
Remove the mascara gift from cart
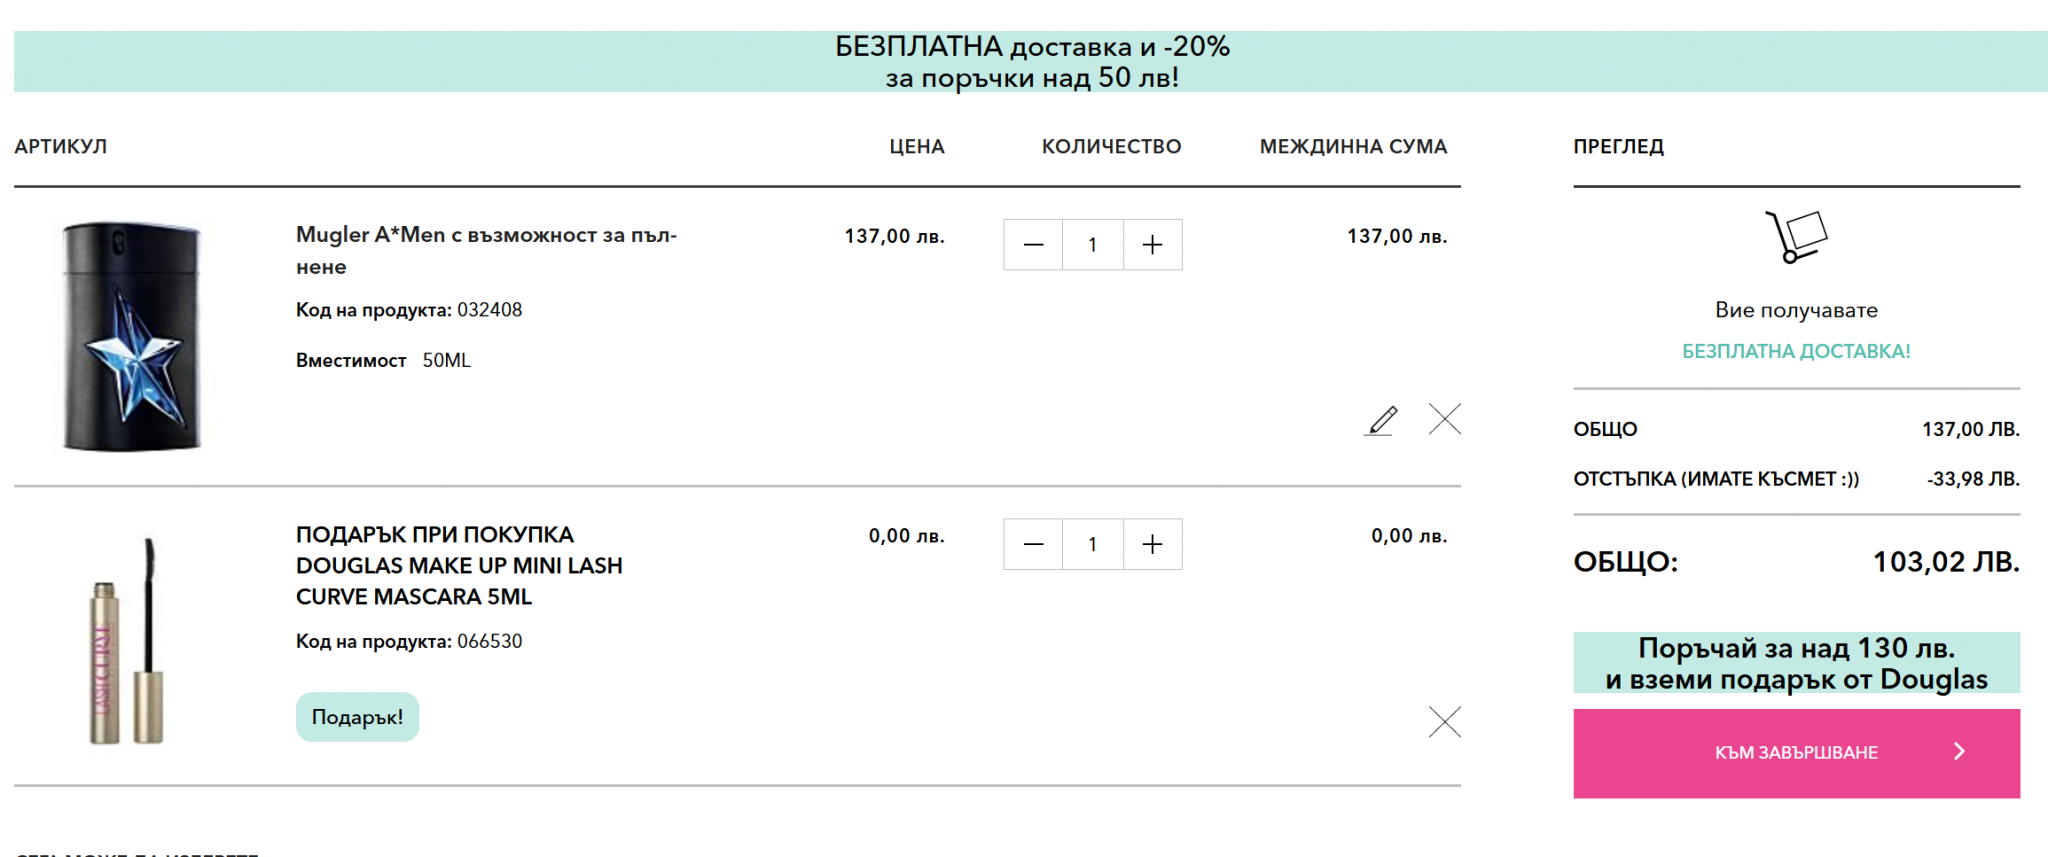point(1445,721)
